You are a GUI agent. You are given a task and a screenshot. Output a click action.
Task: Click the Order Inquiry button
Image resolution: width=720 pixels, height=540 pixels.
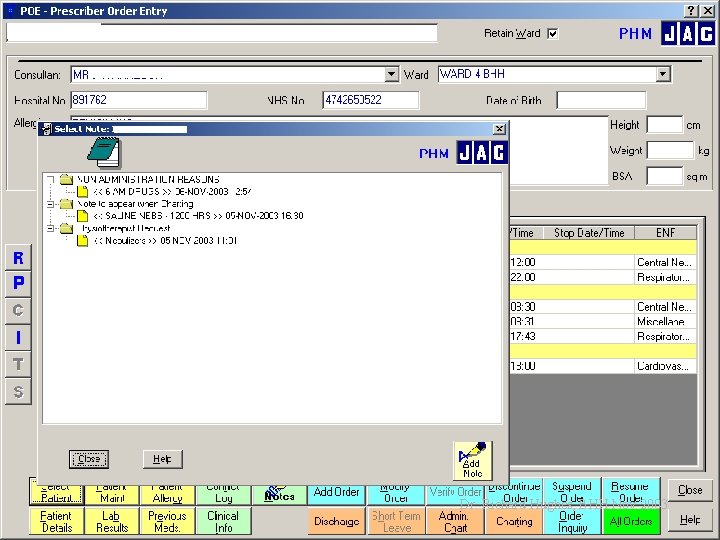572,521
